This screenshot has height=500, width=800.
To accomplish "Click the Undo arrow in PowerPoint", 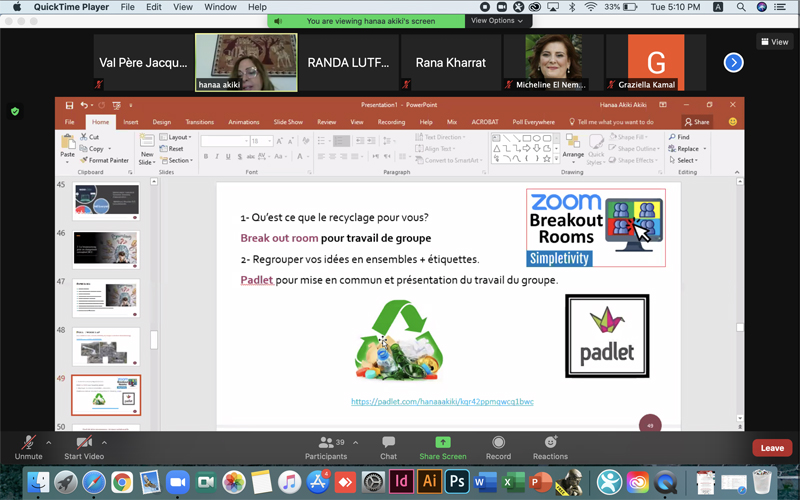I will 84,105.
